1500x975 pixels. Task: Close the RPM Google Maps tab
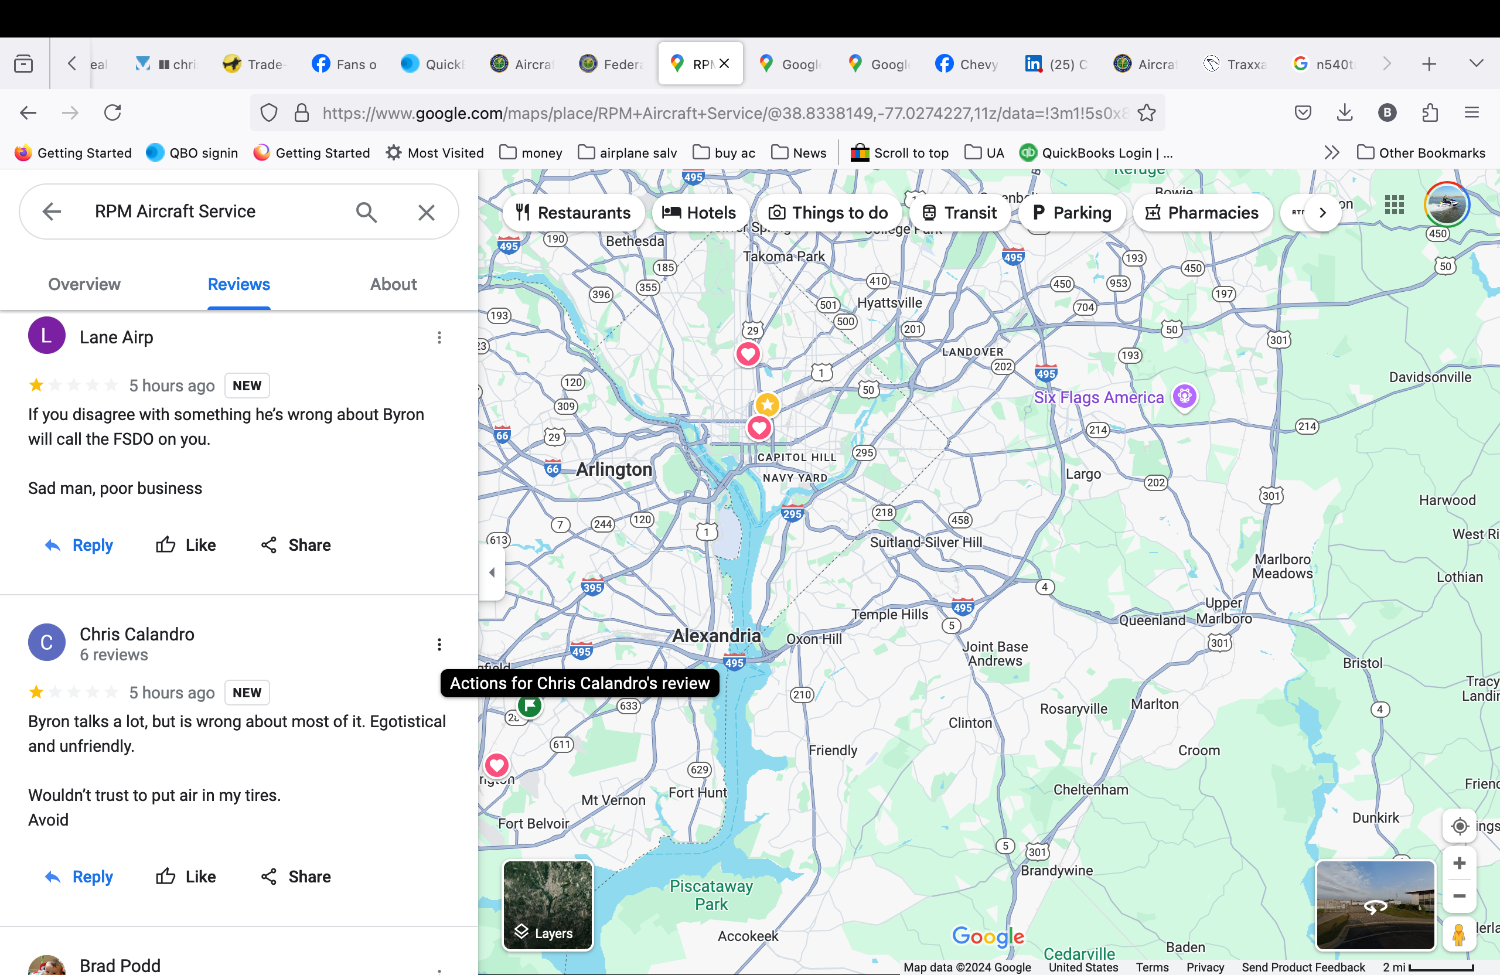click(x=724, y=64)
